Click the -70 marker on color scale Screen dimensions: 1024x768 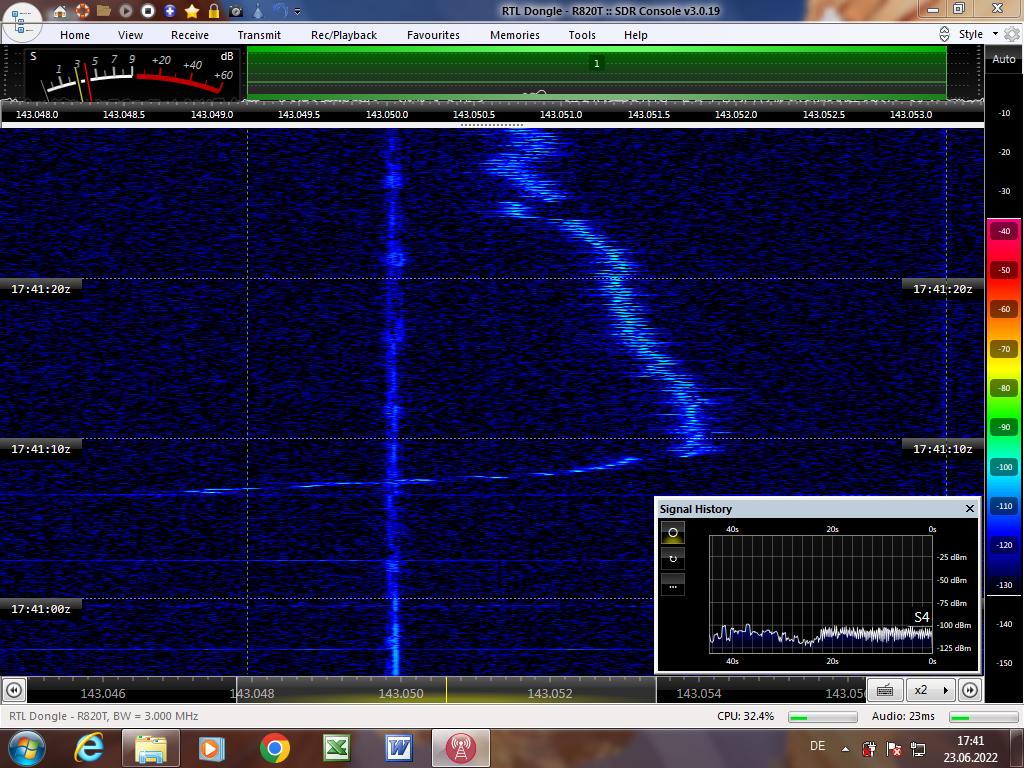(x=1004, y=349)
